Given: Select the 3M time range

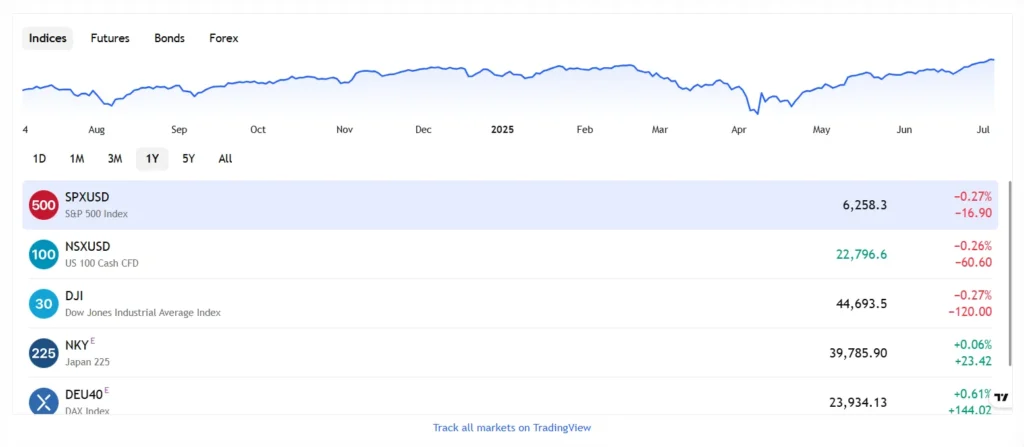Looking at the screenshot, I should point(115,158).
